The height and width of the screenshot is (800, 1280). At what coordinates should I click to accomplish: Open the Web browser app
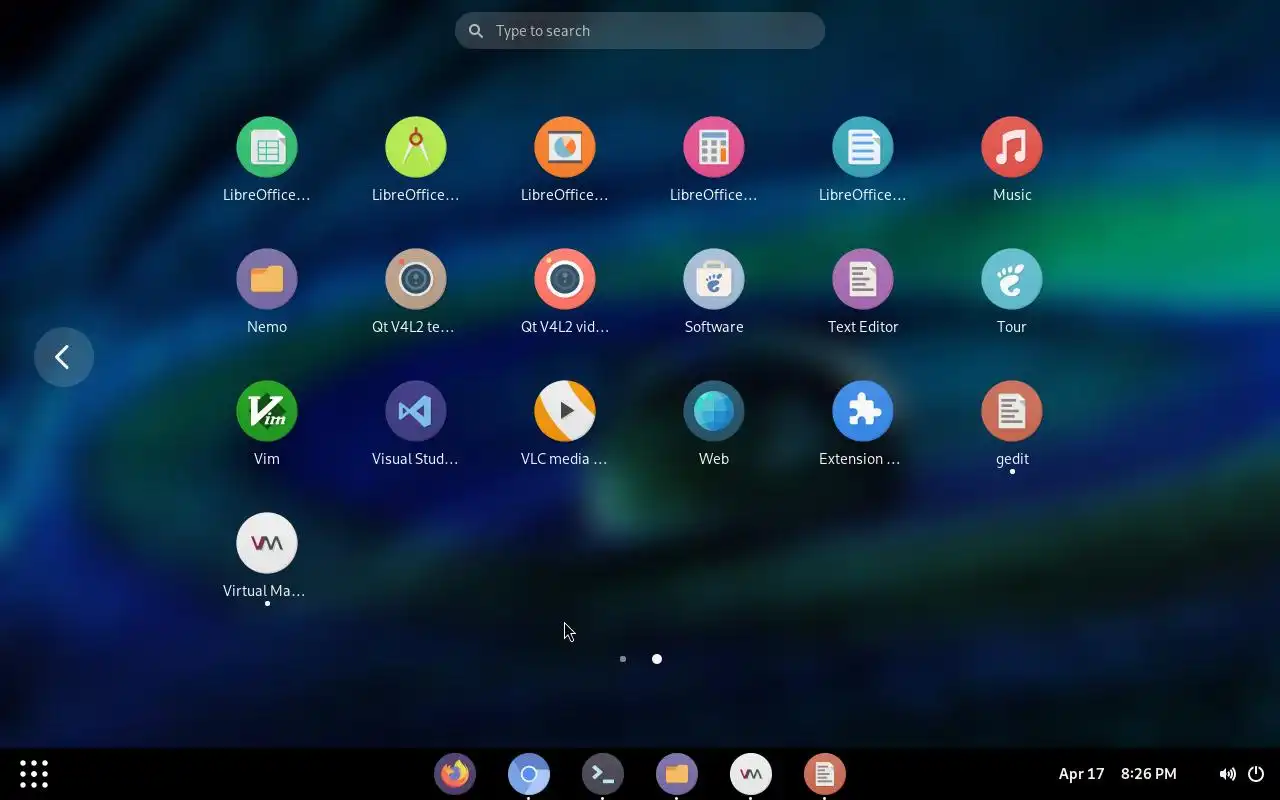pyautogui.click(x=714, y=411)
